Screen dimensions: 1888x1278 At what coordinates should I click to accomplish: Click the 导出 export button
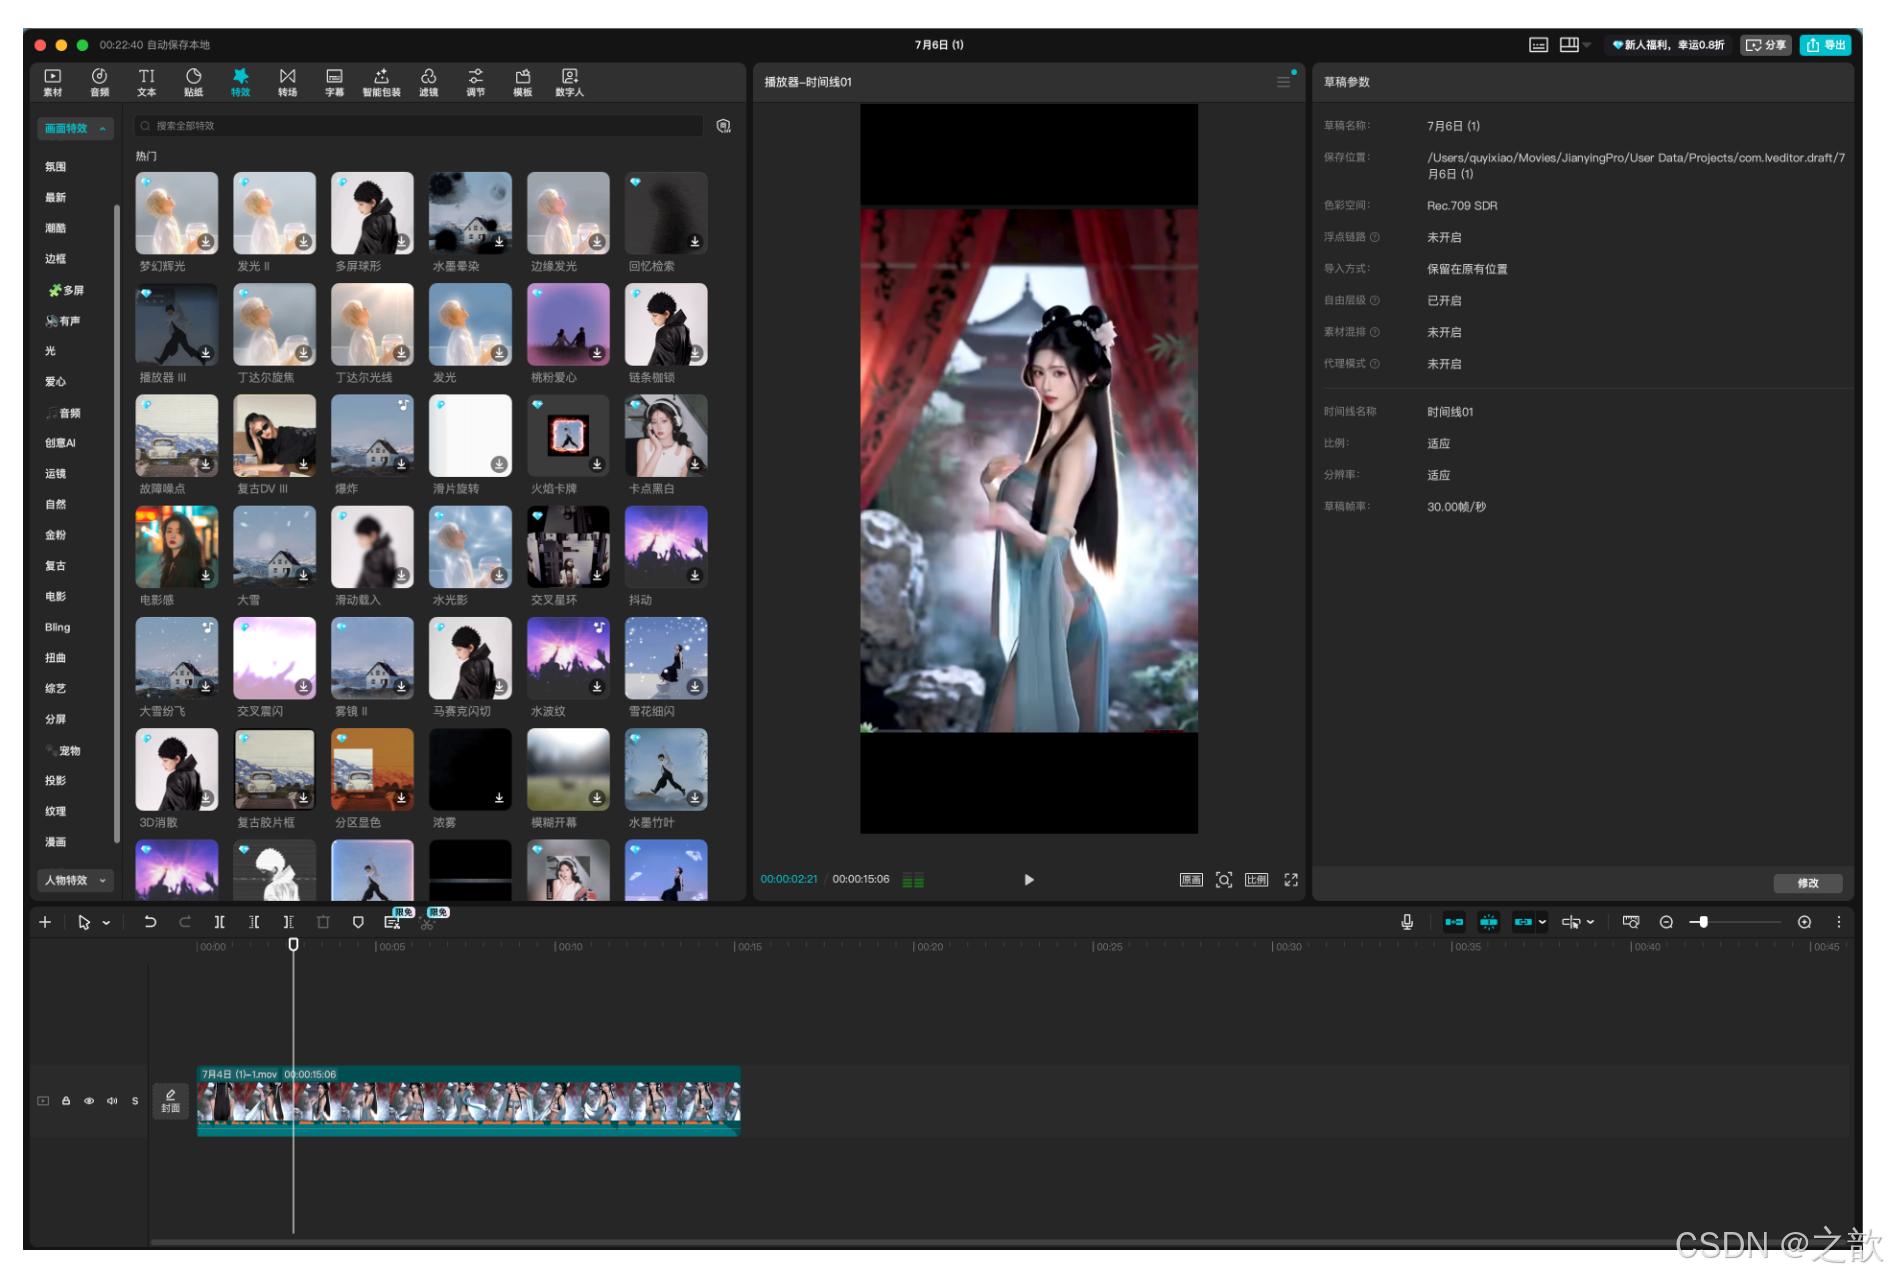click(1826, 45)
